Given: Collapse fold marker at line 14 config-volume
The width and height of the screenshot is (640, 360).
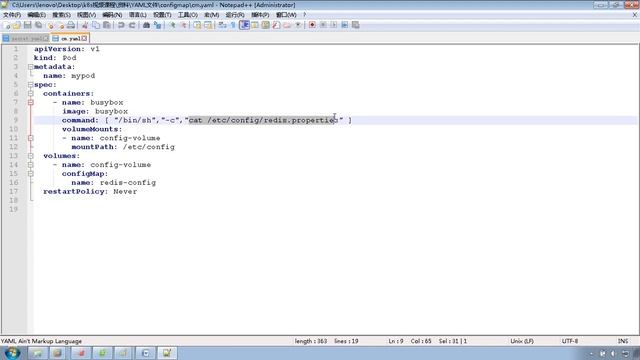Looking at the screenshot, I should (31, 165).
